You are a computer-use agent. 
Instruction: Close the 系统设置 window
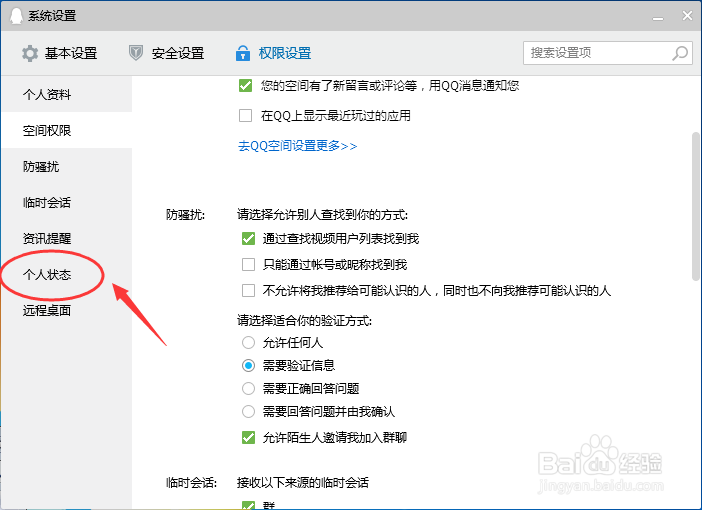pyautogui.click(x=687, y=16)
